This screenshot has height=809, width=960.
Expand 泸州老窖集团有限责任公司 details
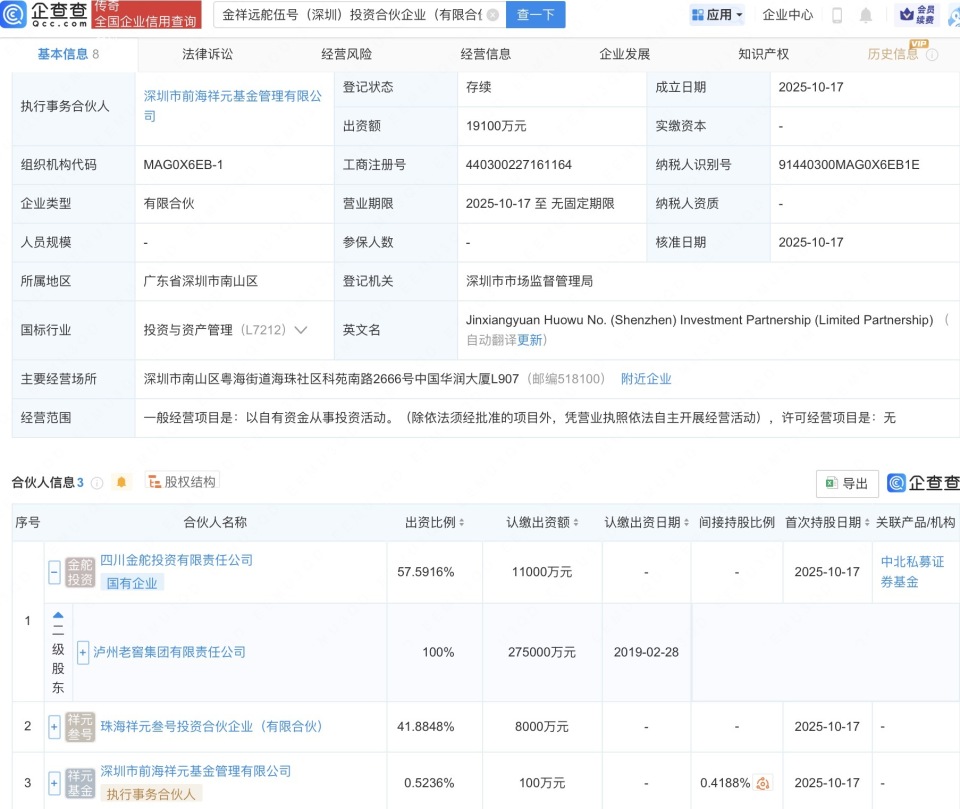tap(82, 652)
